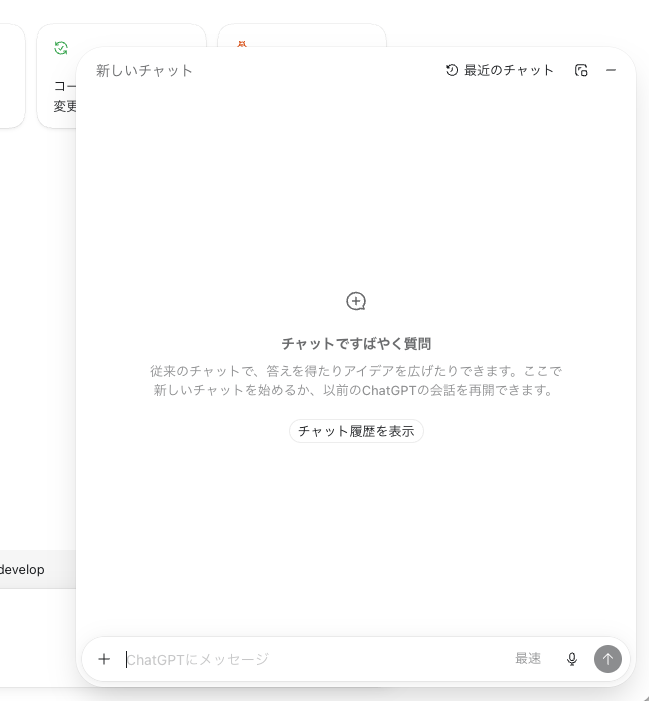
Task: Click the 新しいチャット title text
Action: point(144,71)
